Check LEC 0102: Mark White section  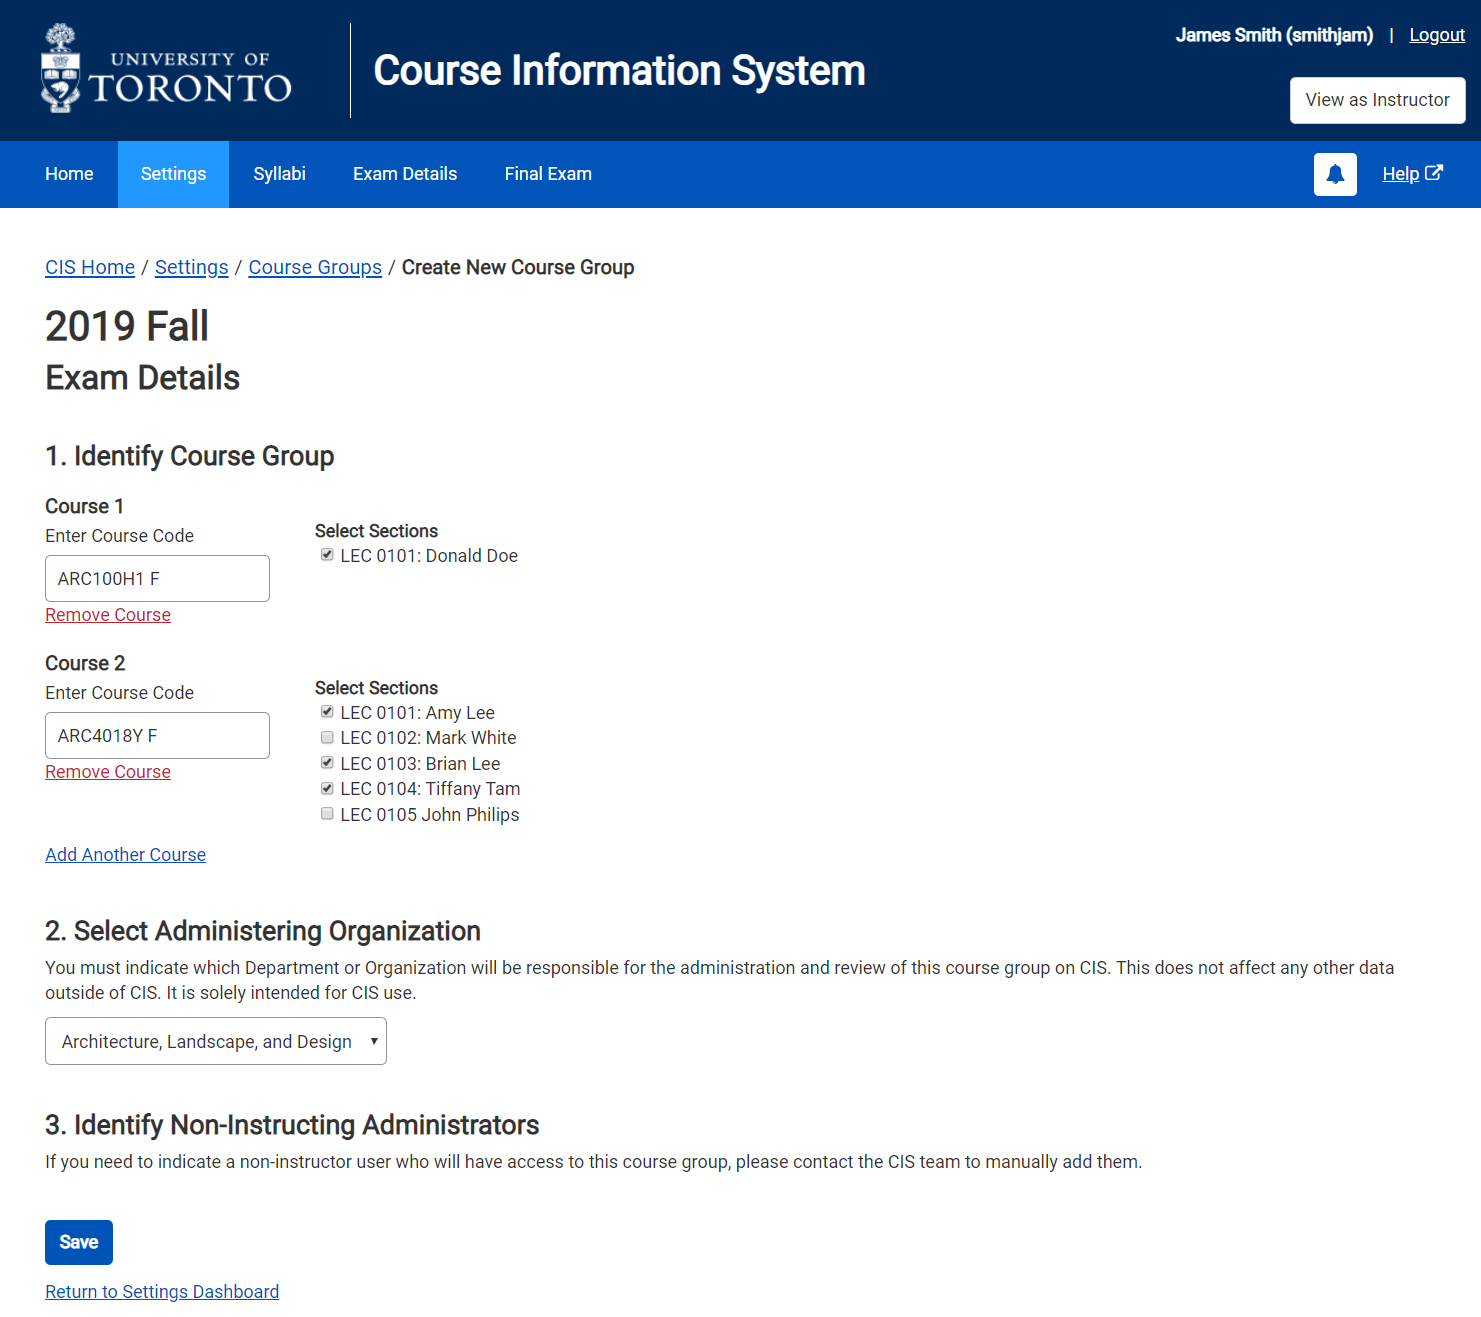[x=327, y=737]
